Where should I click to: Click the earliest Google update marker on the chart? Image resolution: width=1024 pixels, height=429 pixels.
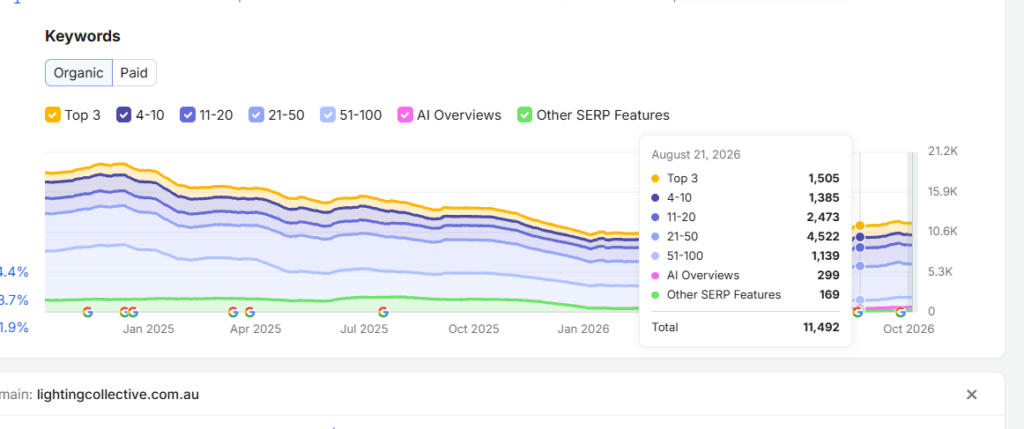[88, 312]
